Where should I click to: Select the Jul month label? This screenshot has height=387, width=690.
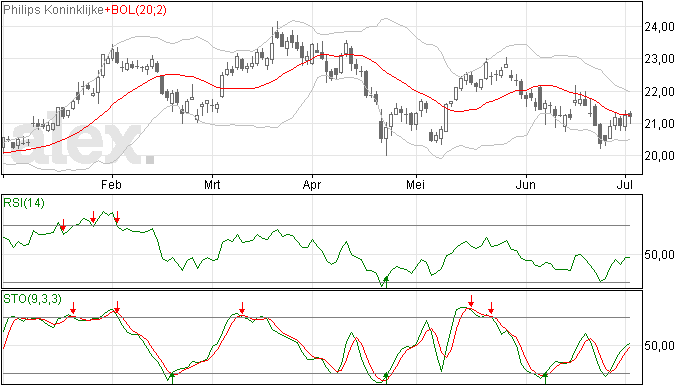pyautogui.click(x=625, y=184)
